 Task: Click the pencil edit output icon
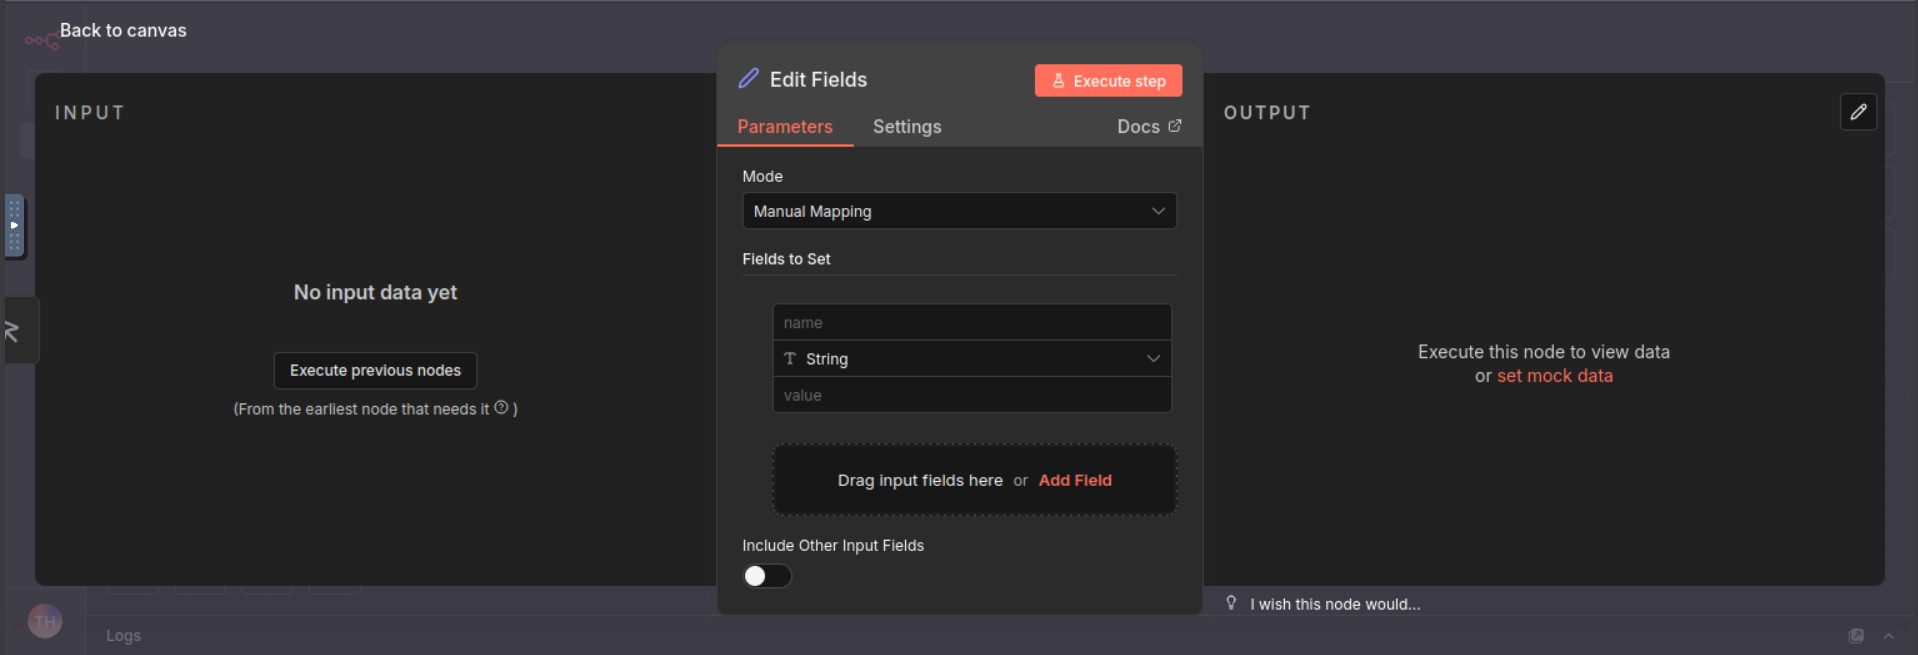click(1858, 112)
